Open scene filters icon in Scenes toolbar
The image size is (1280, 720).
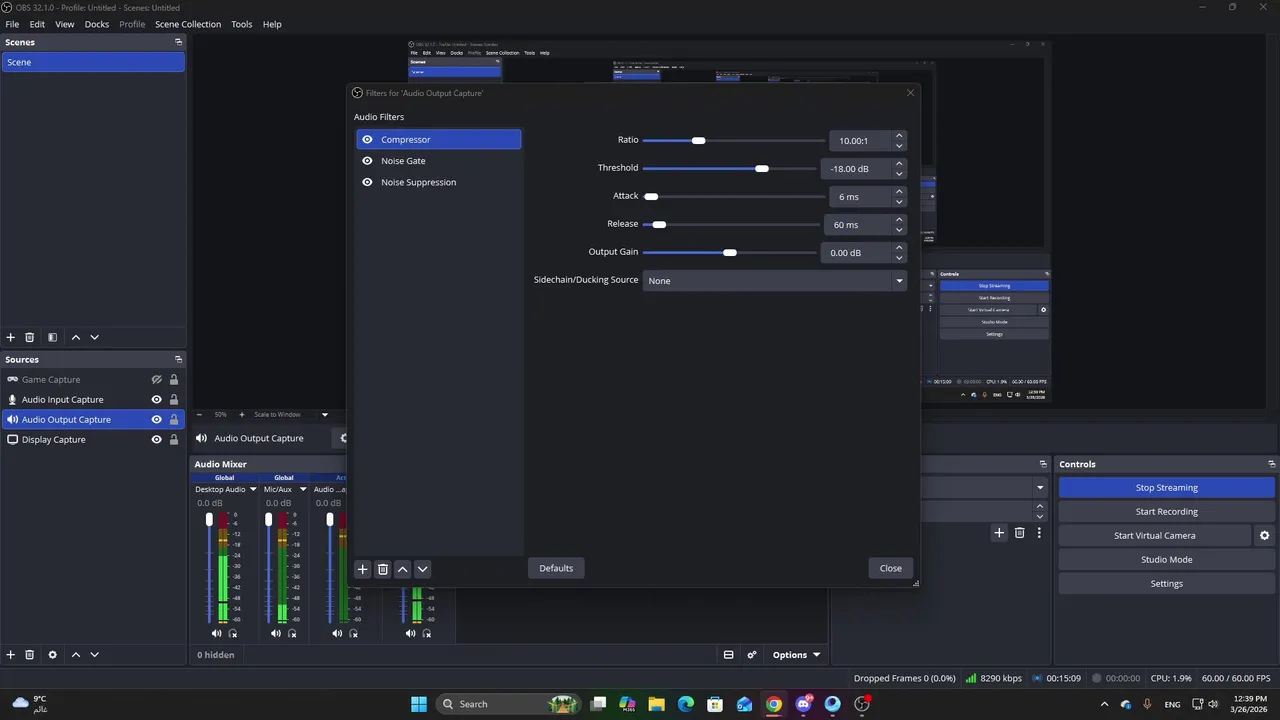52,338
